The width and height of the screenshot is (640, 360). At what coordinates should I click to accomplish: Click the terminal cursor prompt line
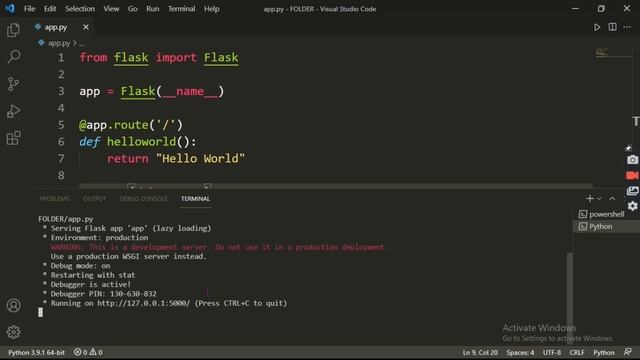tap(40, 313)
